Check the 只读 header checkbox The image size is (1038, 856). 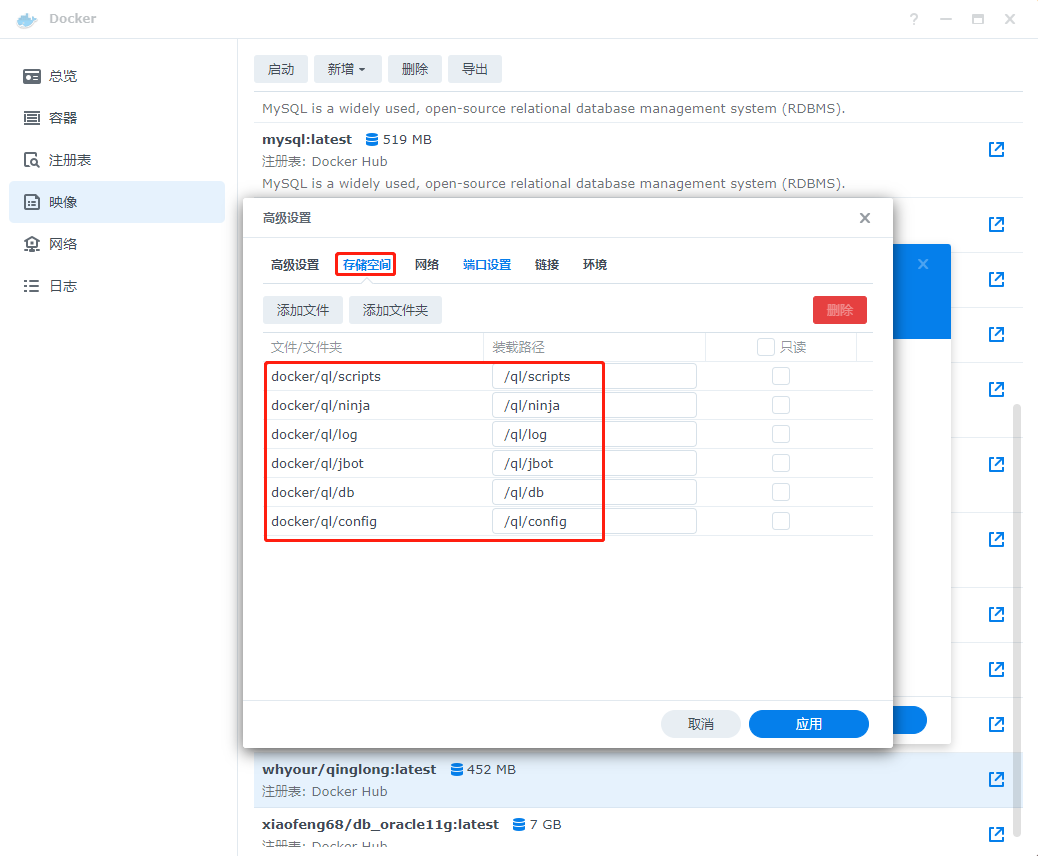click(766, 347)
